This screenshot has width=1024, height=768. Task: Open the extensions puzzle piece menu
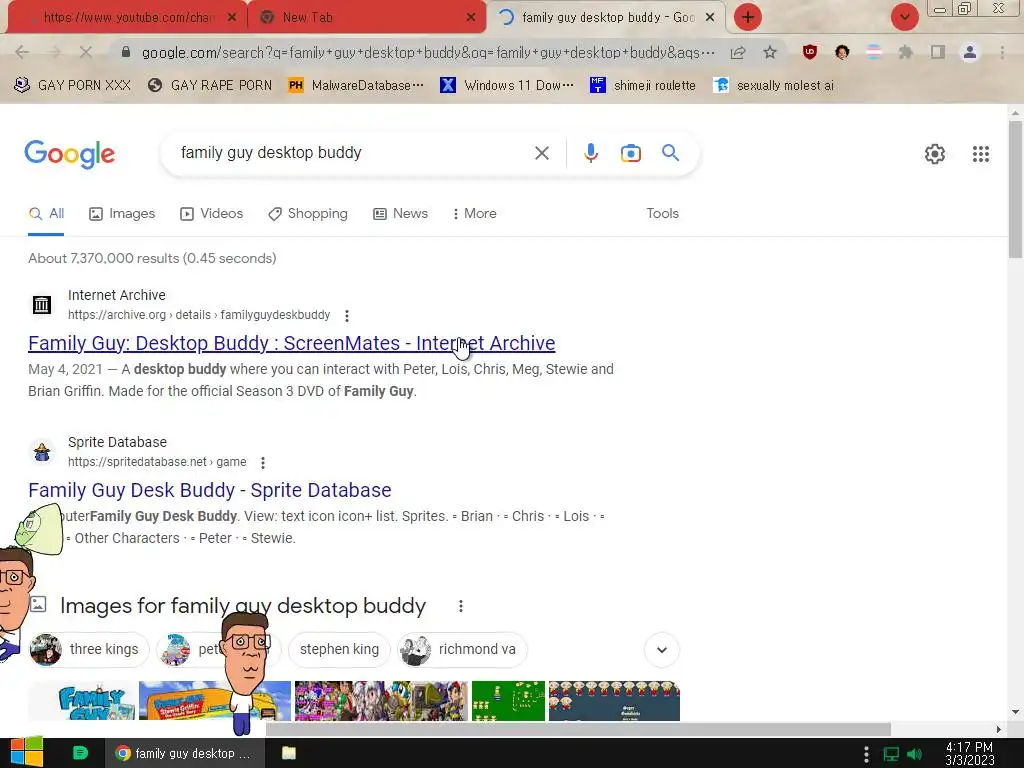click(905, 52)
